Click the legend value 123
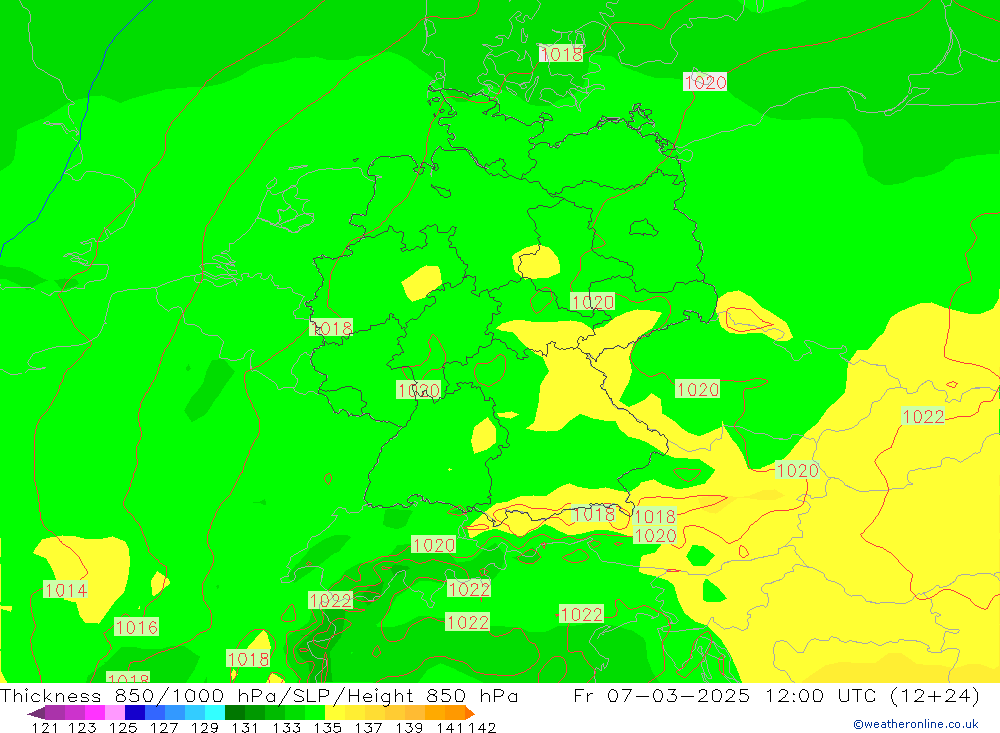1000x733 pixels. [83, 727]
